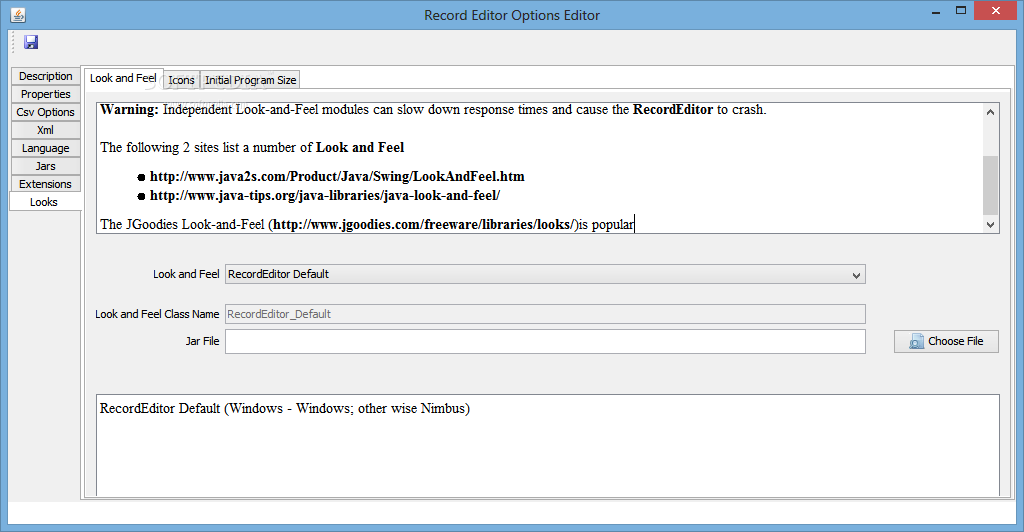This screenshot has height=532, width=1024.
Task: Open the Jars side tab
Action: (x=46, y=166)
